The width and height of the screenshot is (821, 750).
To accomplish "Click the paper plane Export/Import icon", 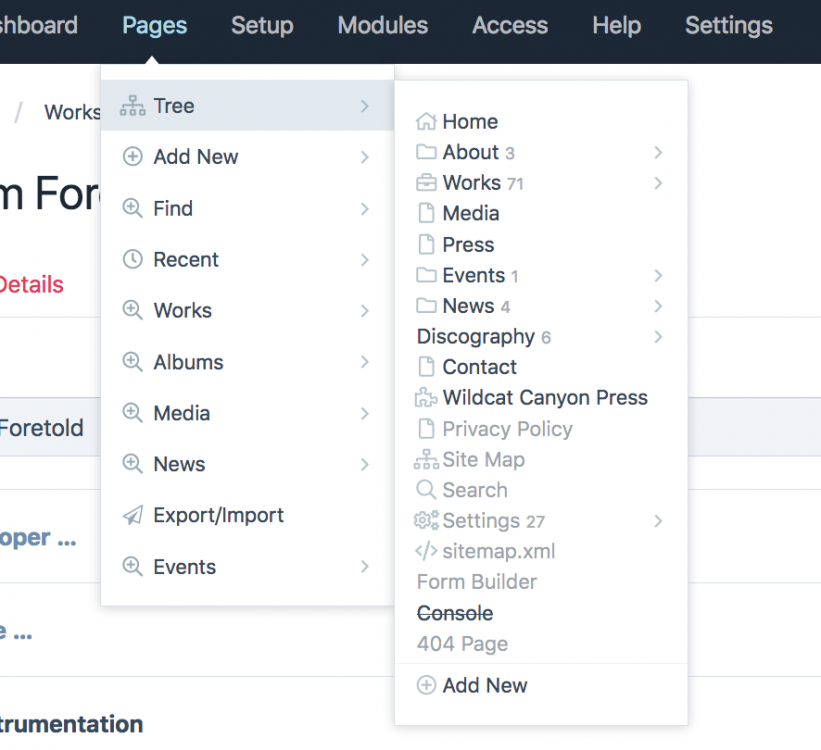I will [x=132, y=515].
